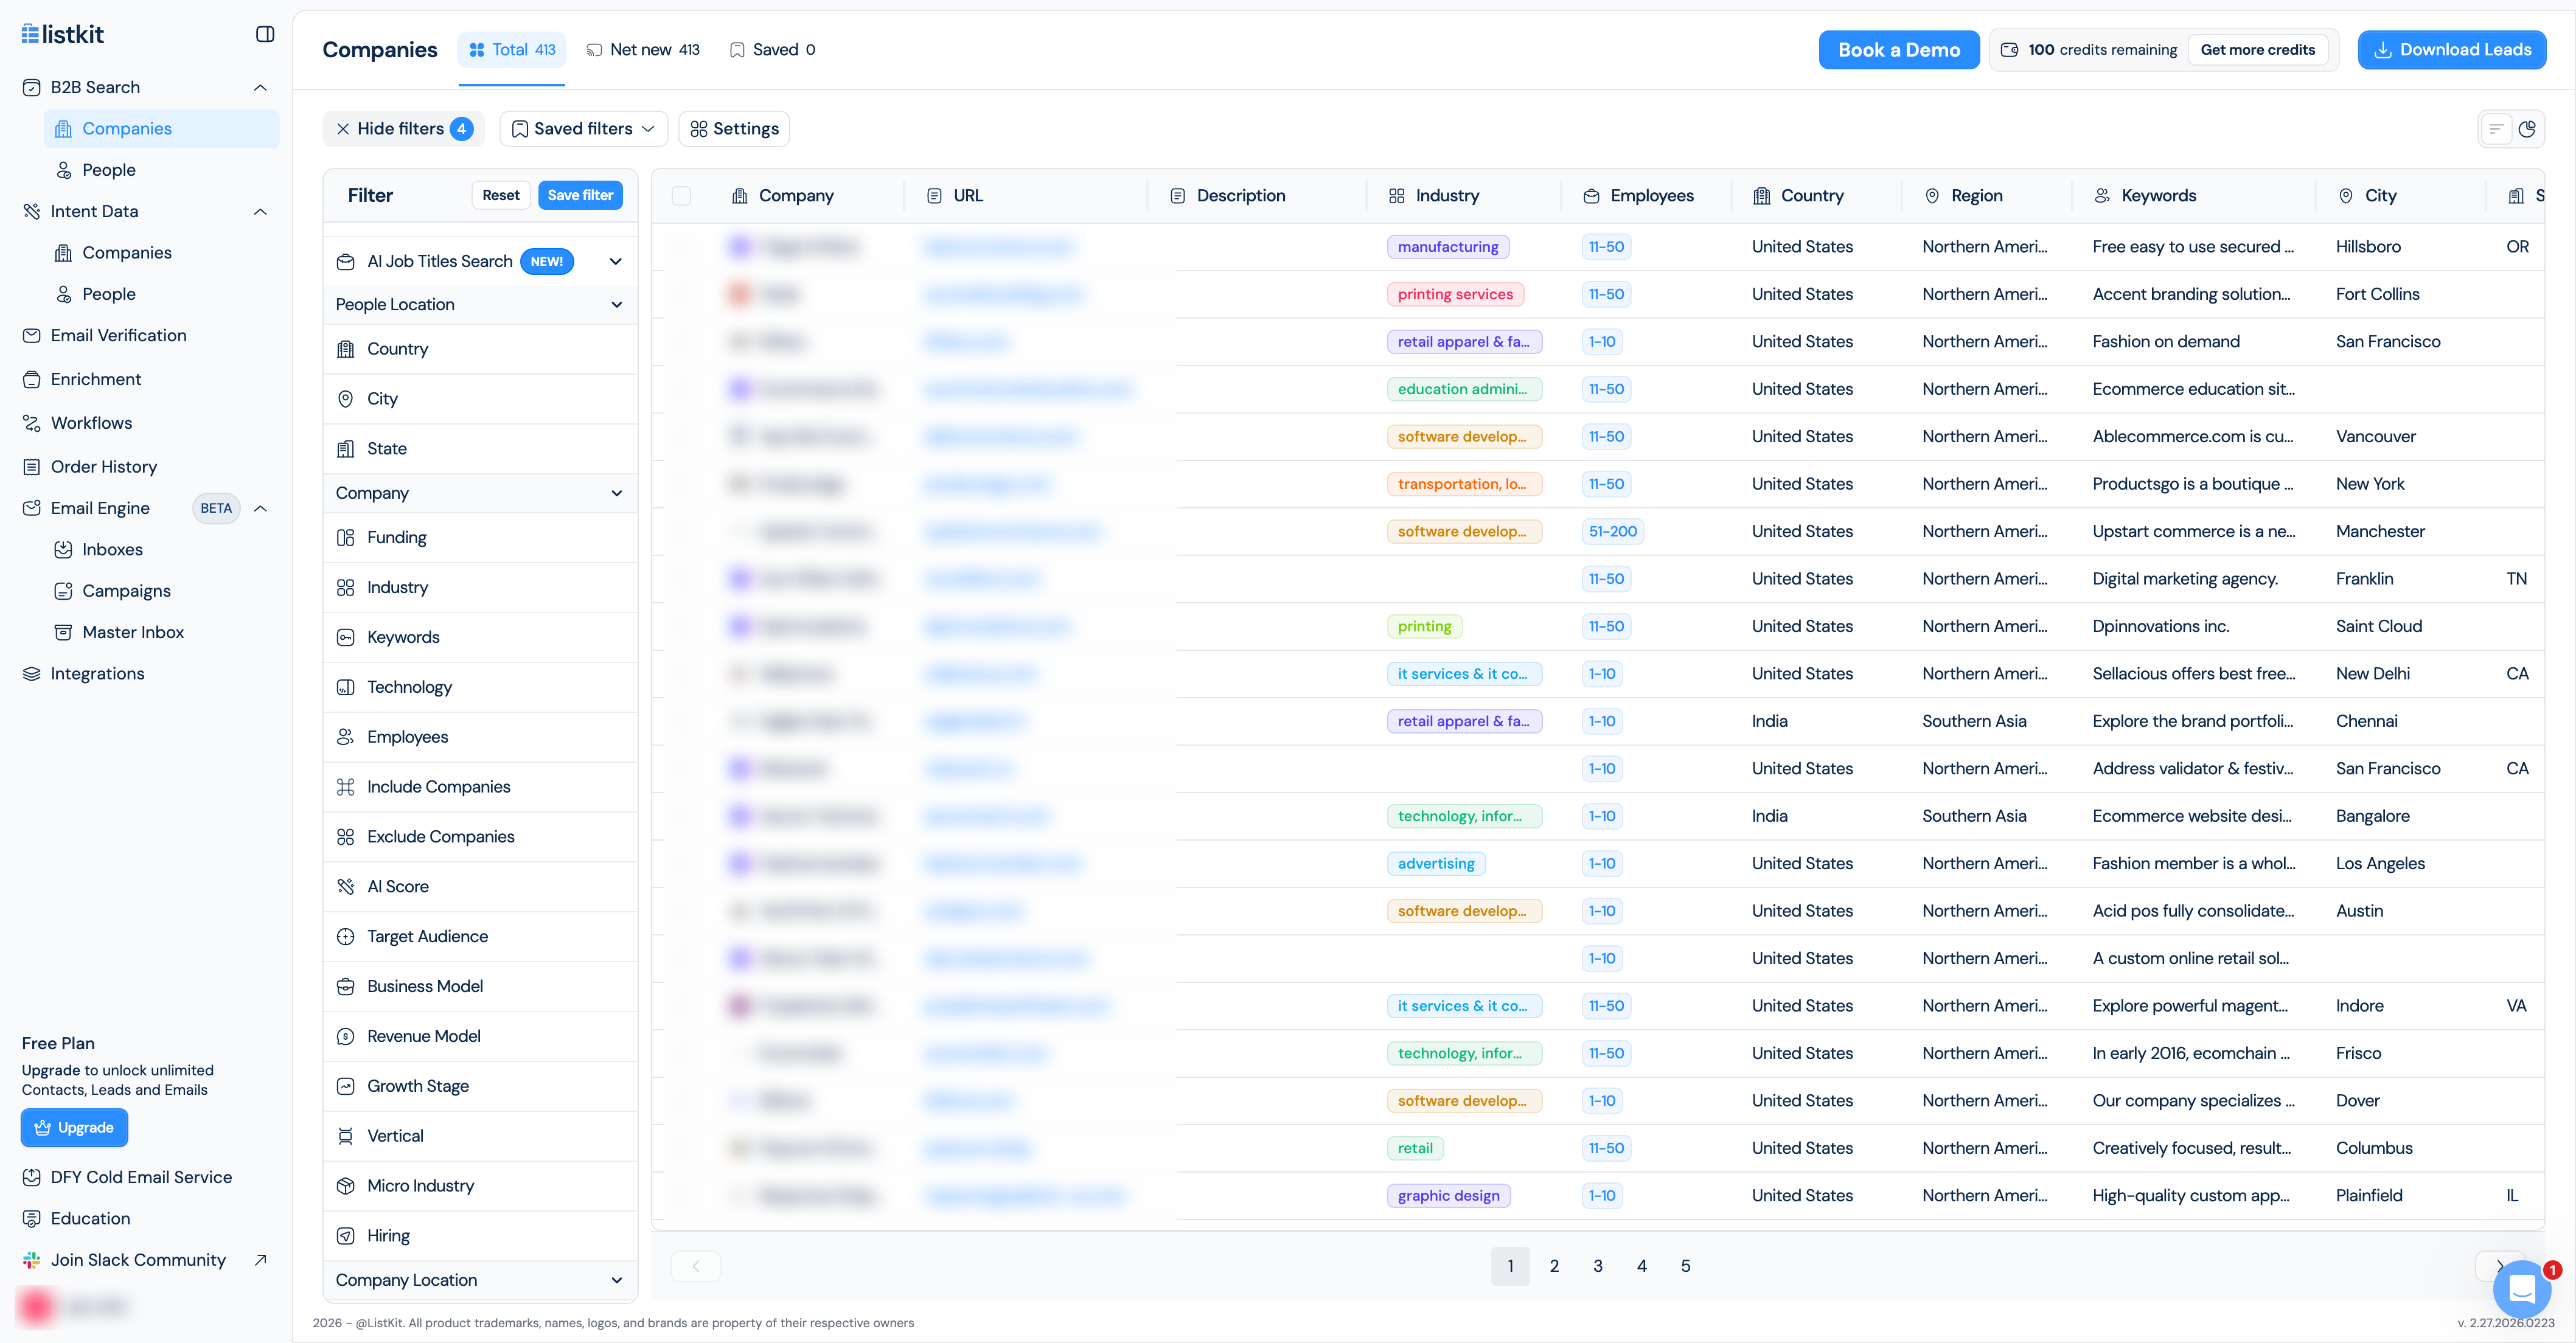Switch to the Net new tab

[x=643, y=49]
